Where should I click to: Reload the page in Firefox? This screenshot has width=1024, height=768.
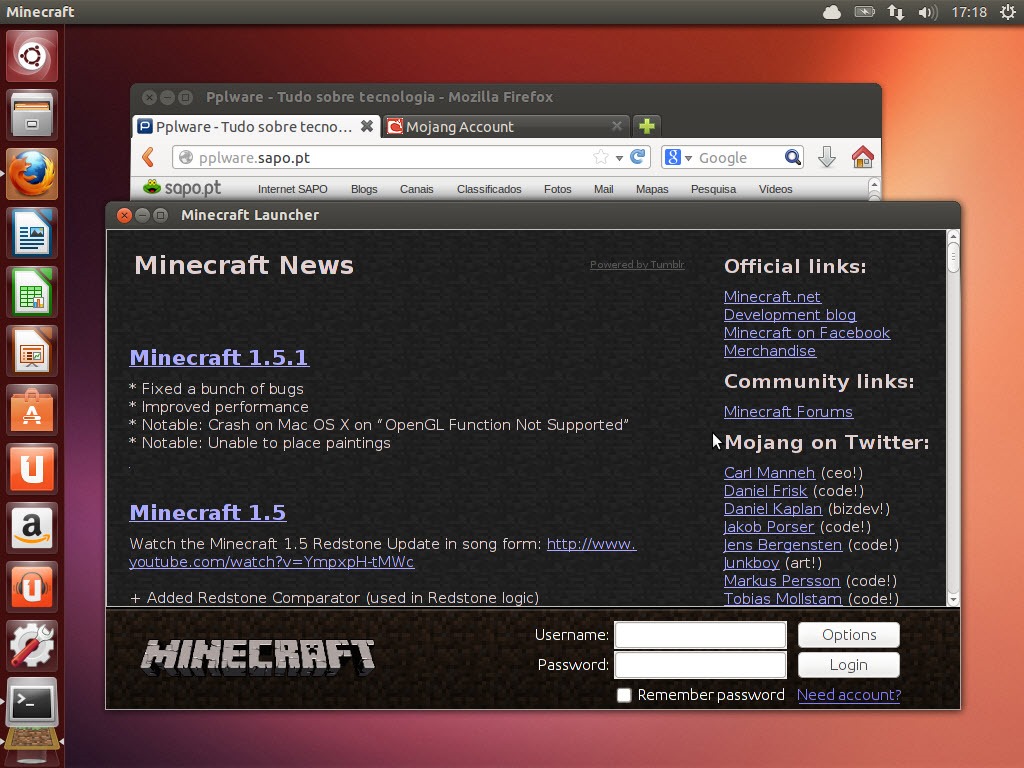click(637, 157)
